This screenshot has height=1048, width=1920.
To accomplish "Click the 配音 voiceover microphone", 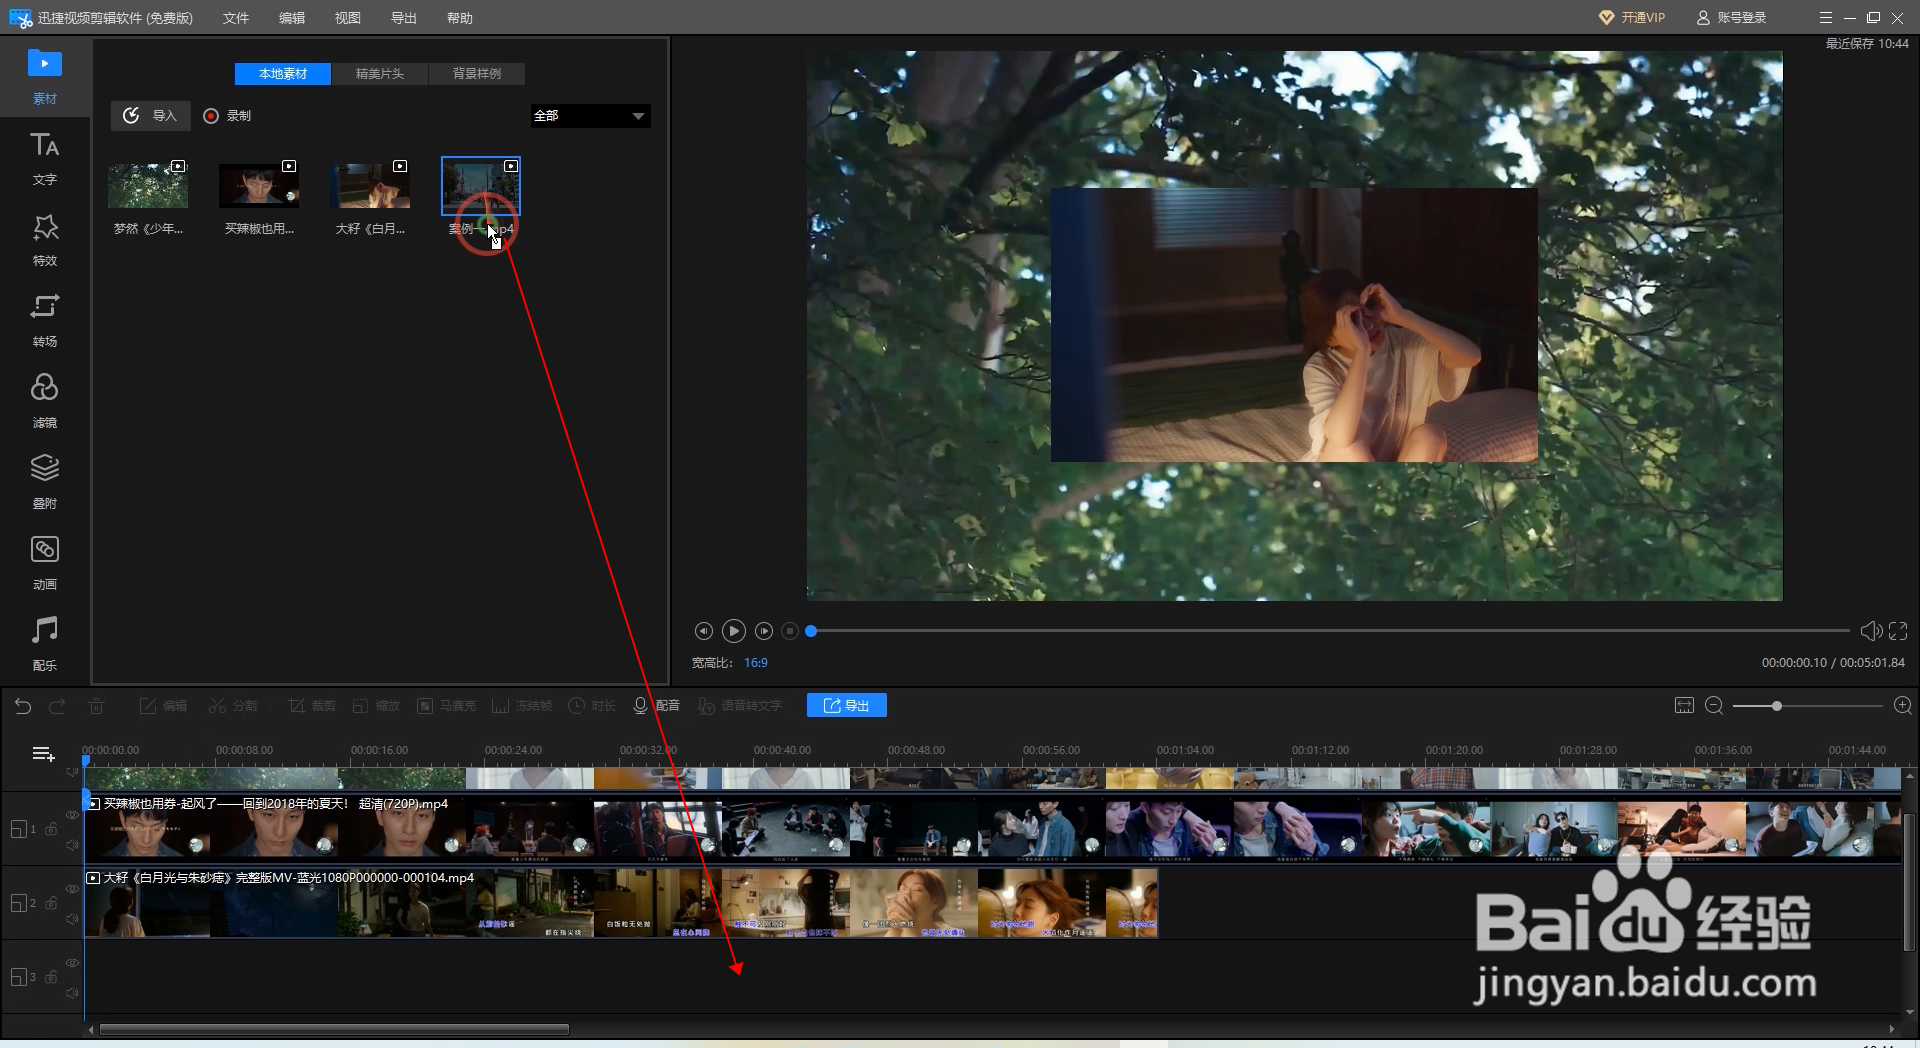I will (656, 706).
